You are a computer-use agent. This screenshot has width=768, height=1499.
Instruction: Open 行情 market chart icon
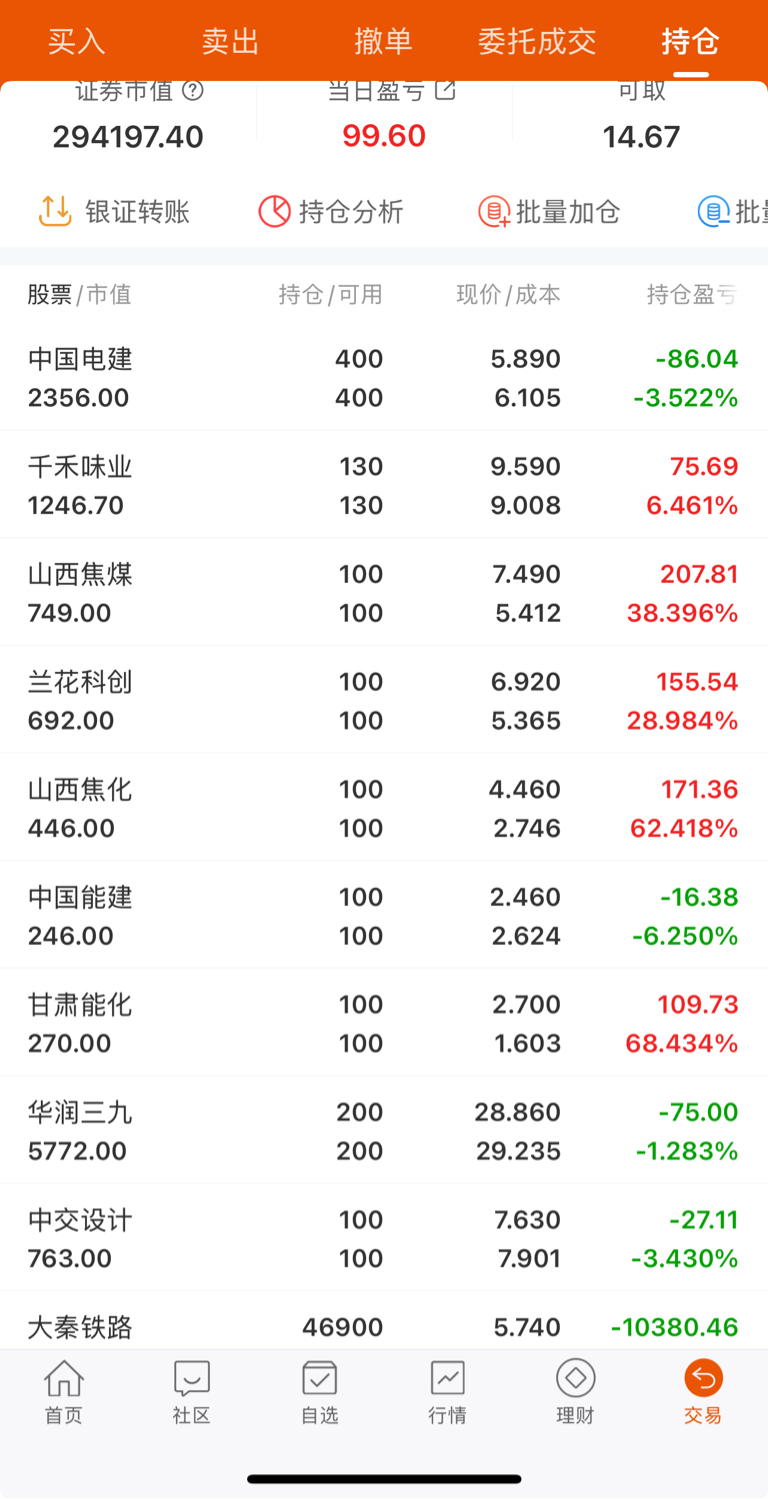click(x=447, y=1391)
